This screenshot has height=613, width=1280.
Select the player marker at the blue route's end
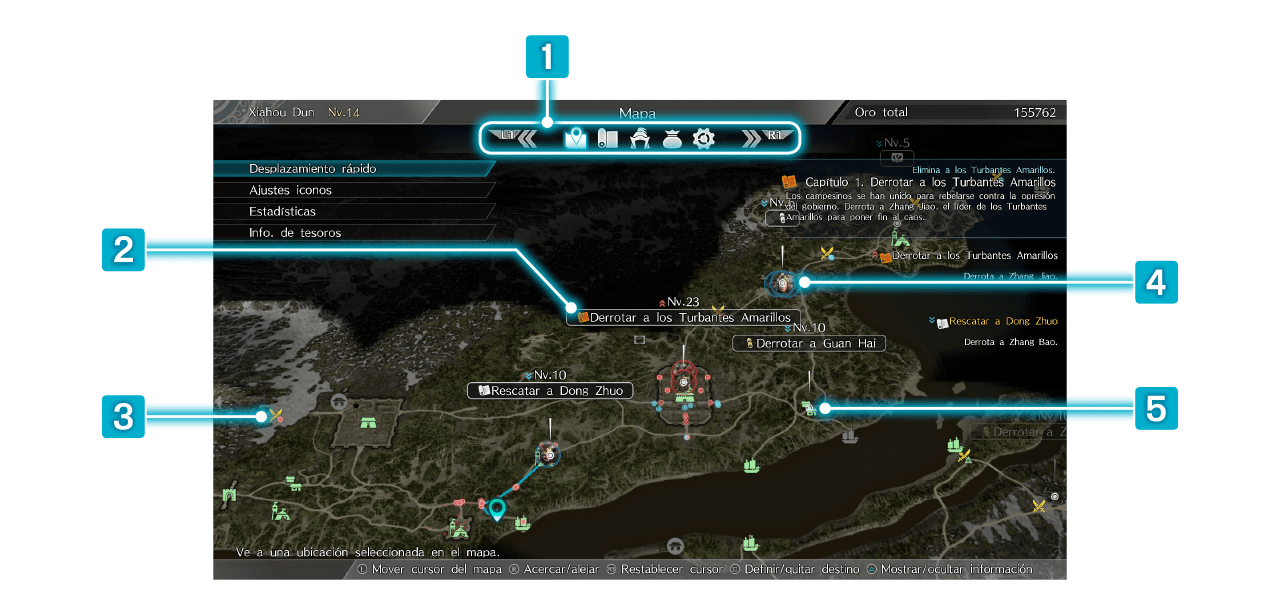548,456
